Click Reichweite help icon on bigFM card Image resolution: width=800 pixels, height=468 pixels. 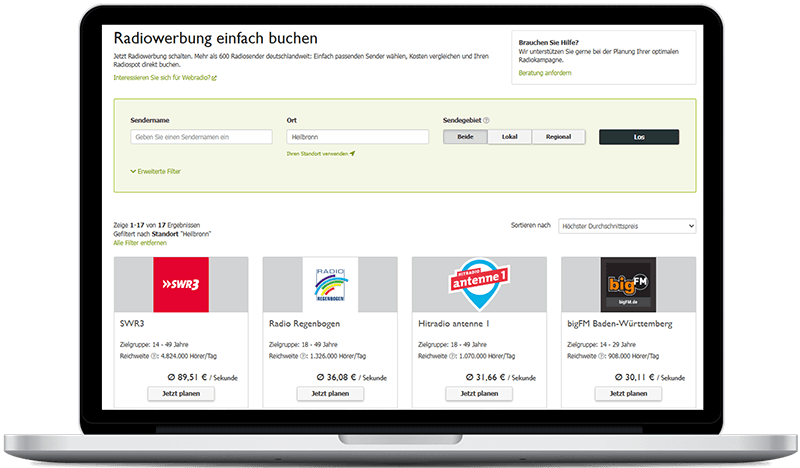point(601,356)
